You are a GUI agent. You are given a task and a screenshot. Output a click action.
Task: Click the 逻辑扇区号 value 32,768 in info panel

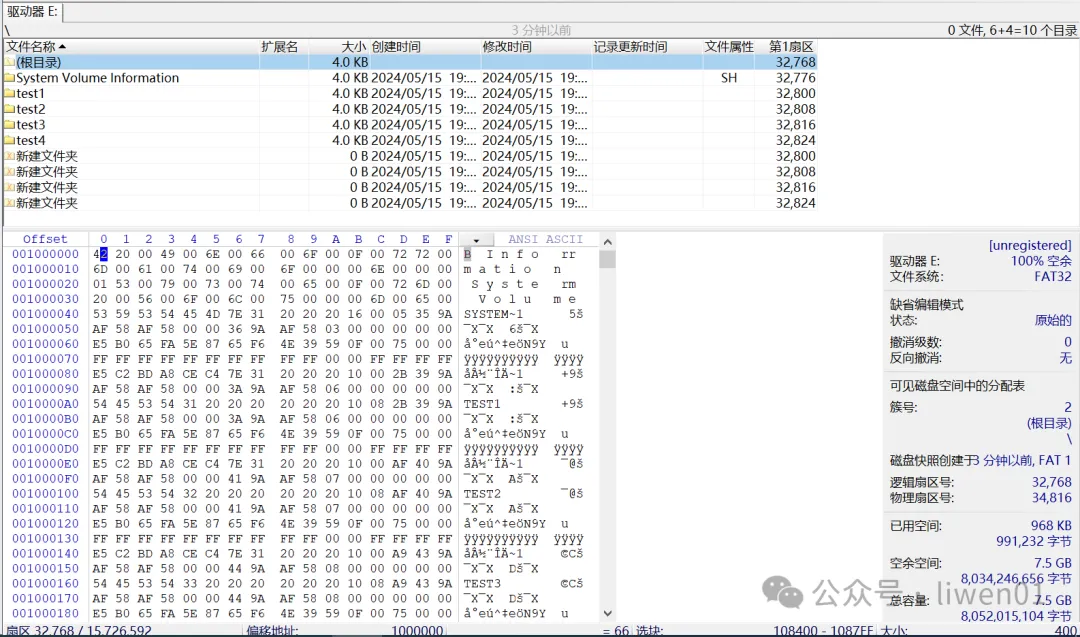[x=1051, y=482]
